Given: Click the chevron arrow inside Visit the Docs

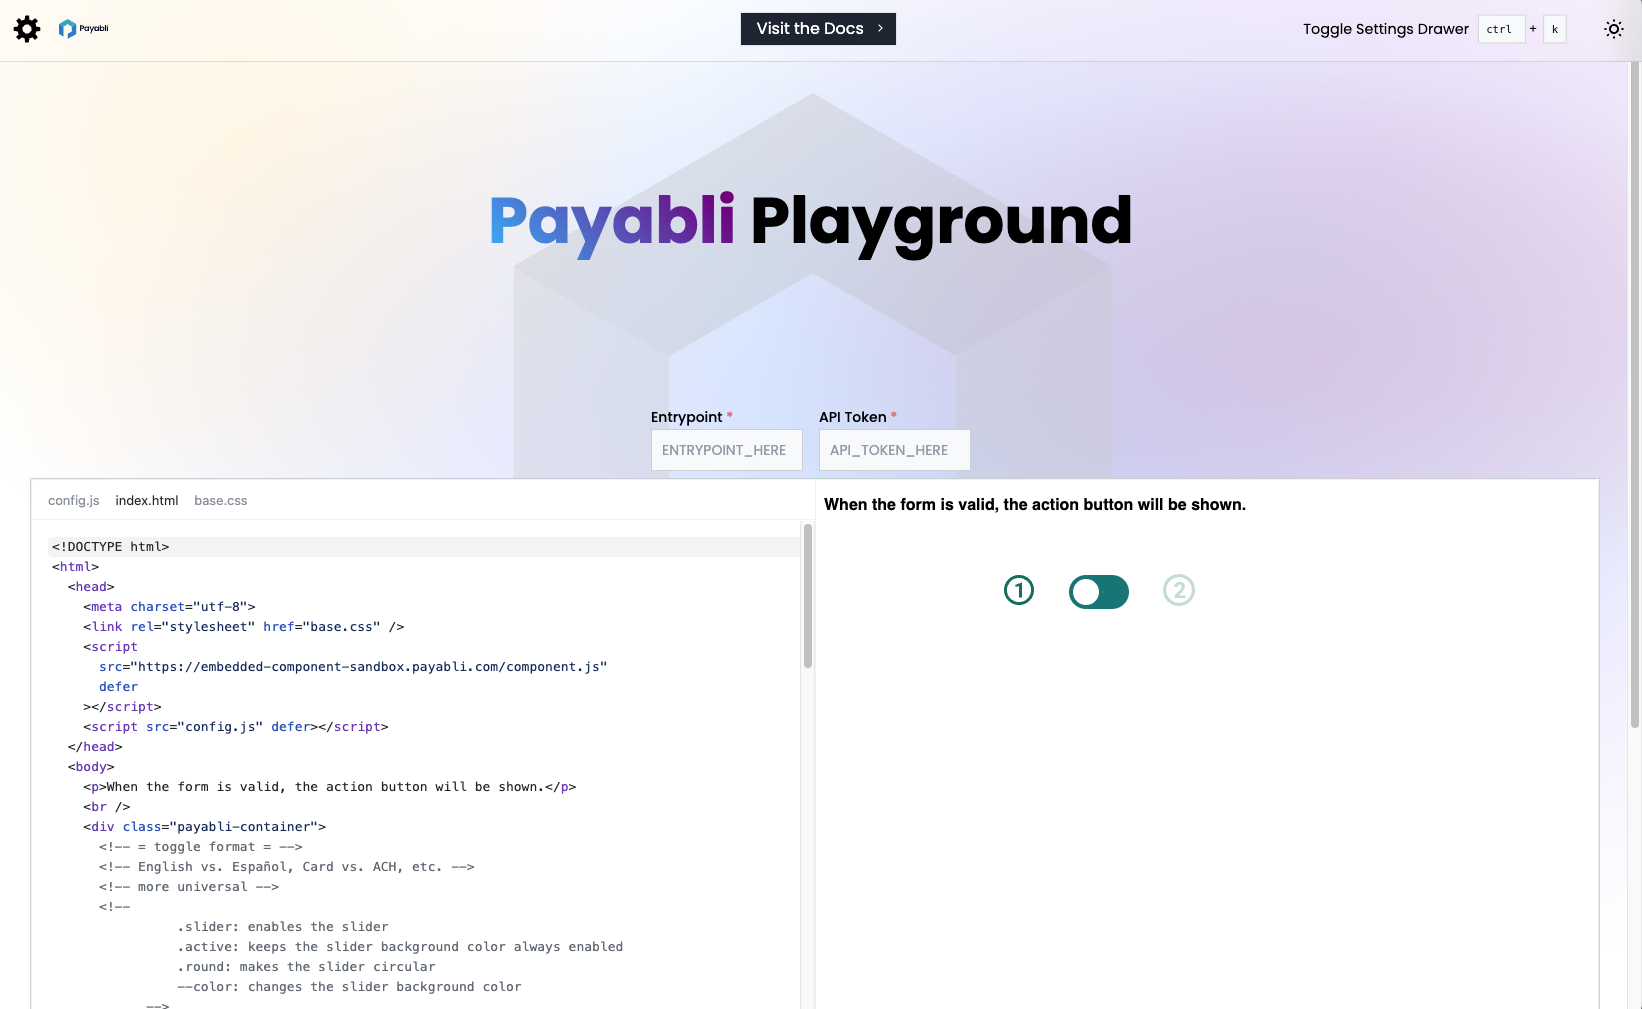Looking at the screenshot, I should [879, 29].
